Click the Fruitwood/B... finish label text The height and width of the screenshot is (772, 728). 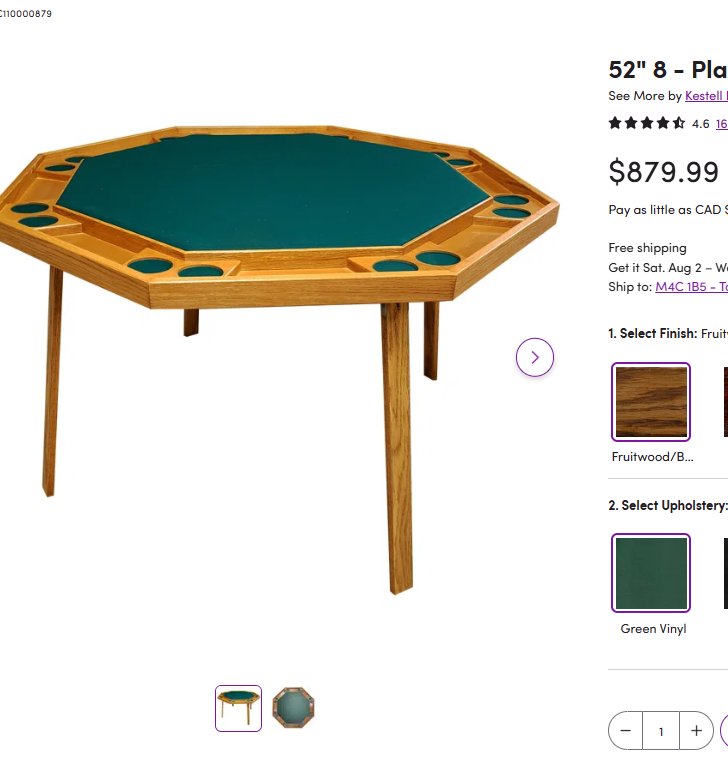click(652, 457)
